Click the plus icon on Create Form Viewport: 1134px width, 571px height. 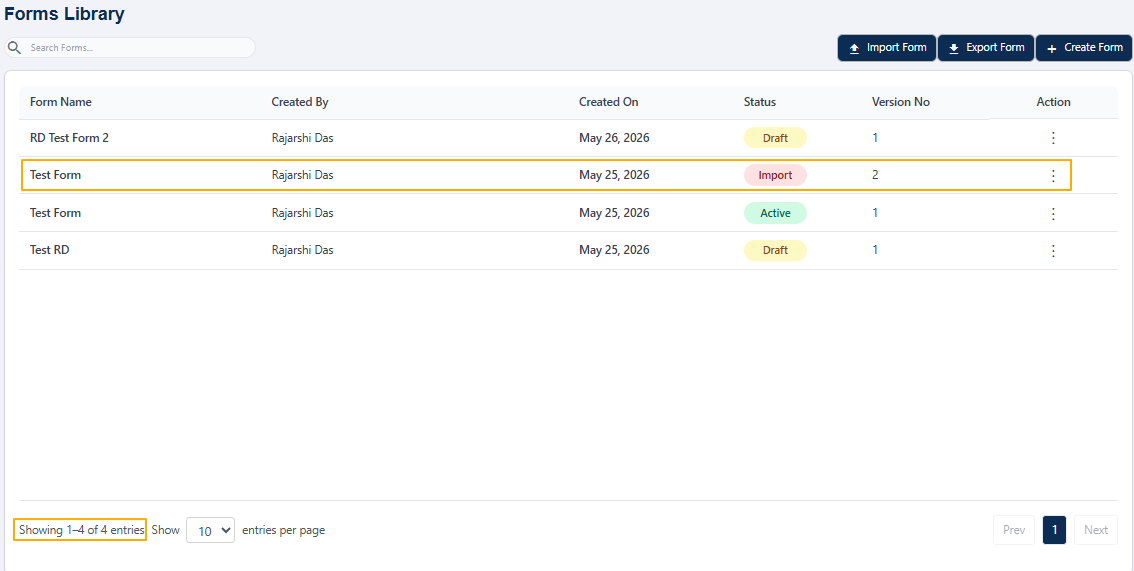click(x=1052, y=48)
